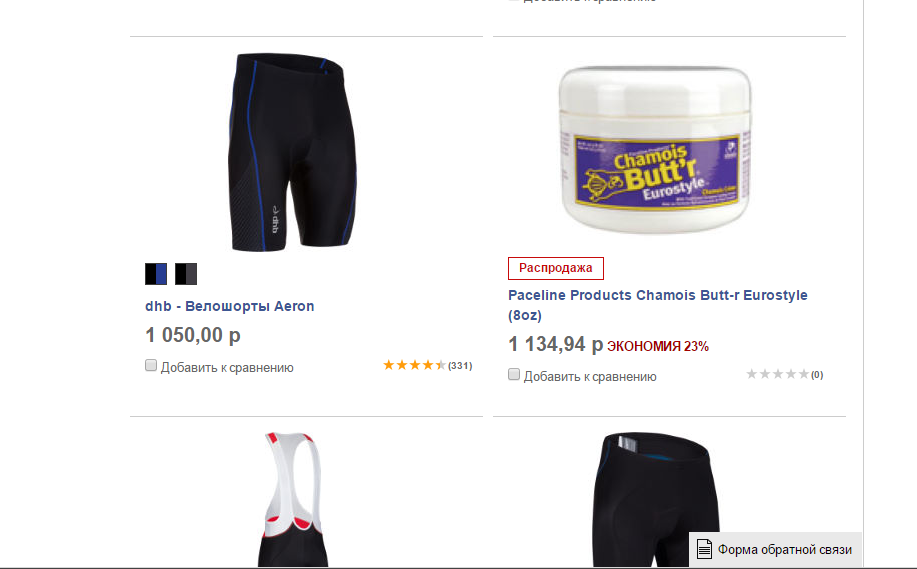917x569 pixels.
Task: Click the orange star rating for Aeron shorts
Action: pyautogui.click(x=415, y=365)
